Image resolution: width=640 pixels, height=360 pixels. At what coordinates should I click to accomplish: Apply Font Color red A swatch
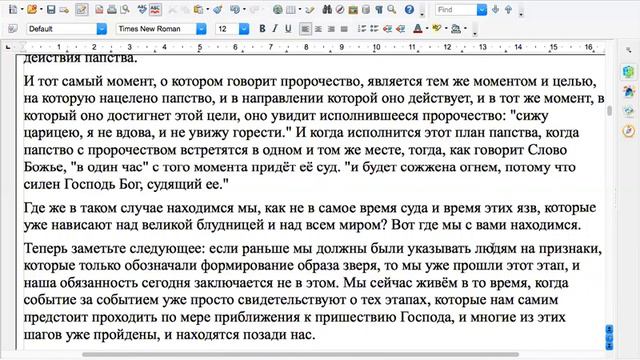click(x=418, y=29)
